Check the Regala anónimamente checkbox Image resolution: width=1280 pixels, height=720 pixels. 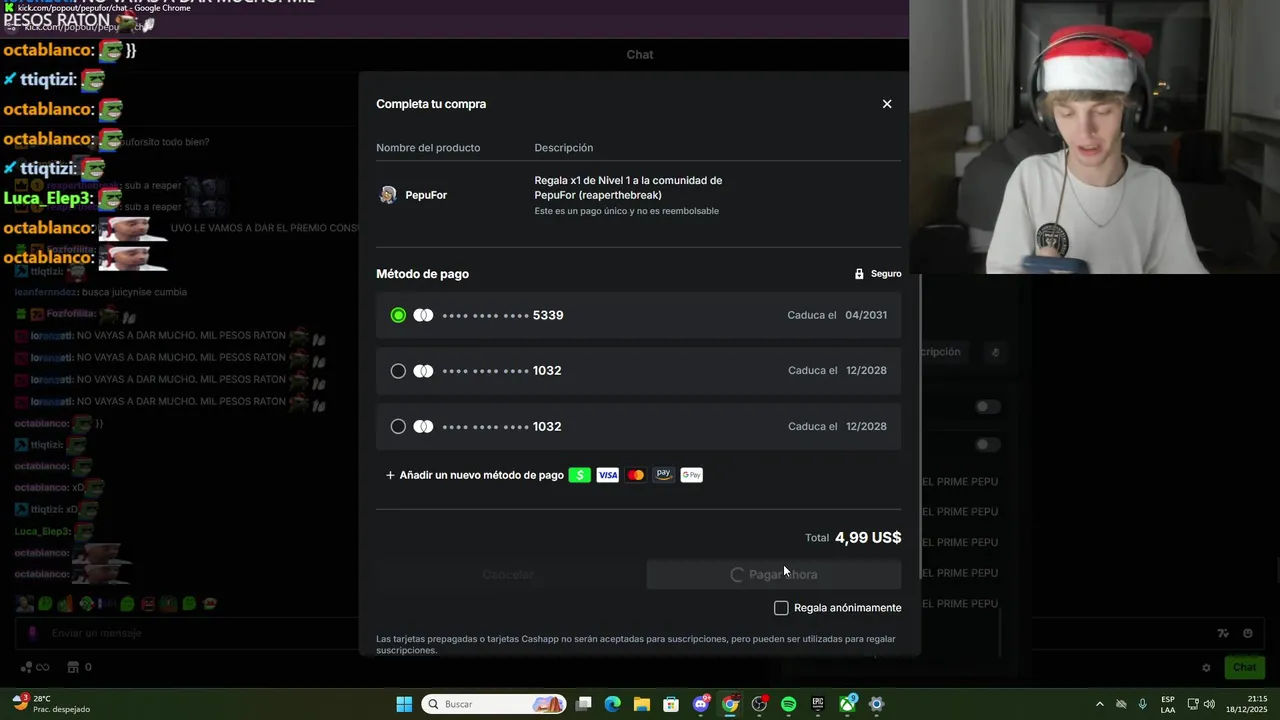781,608
